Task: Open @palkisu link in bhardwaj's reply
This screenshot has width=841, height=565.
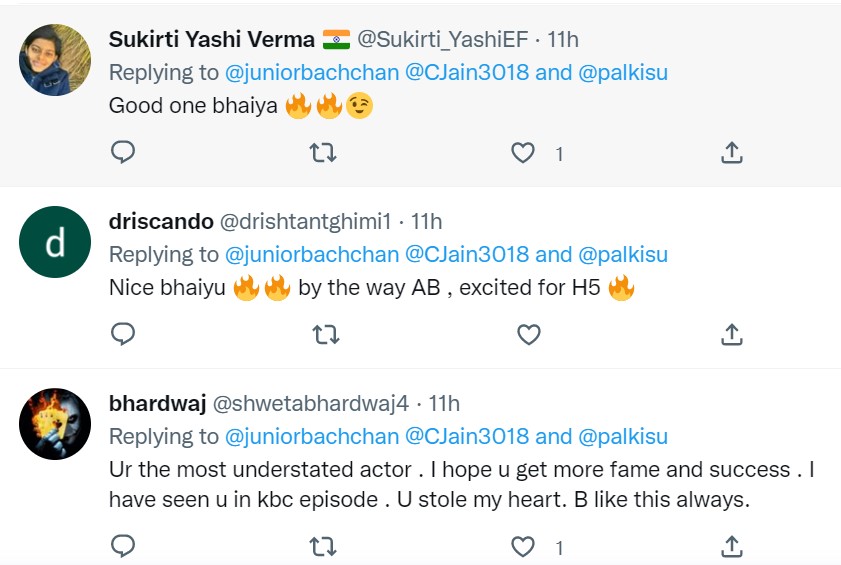Action: coord(623,437)
